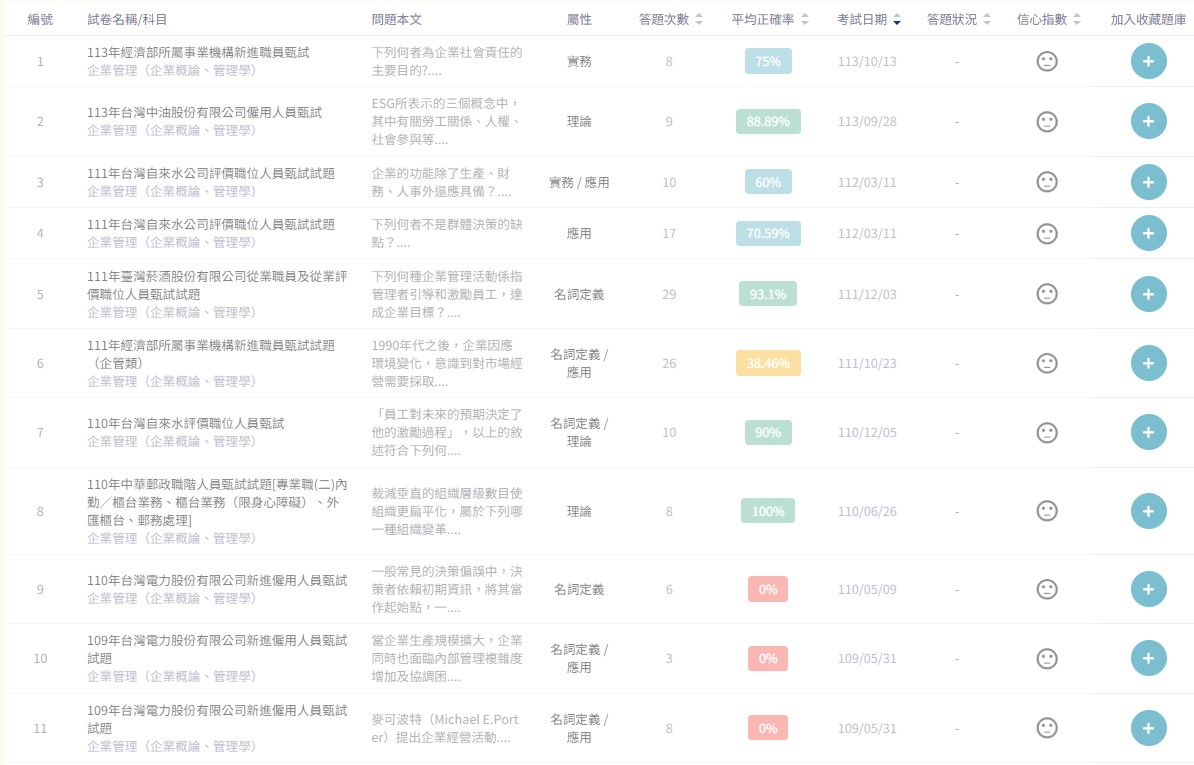Set confidence face icon for row 11
This screenshot has width=1194, height=765.
pos(1047,728)
